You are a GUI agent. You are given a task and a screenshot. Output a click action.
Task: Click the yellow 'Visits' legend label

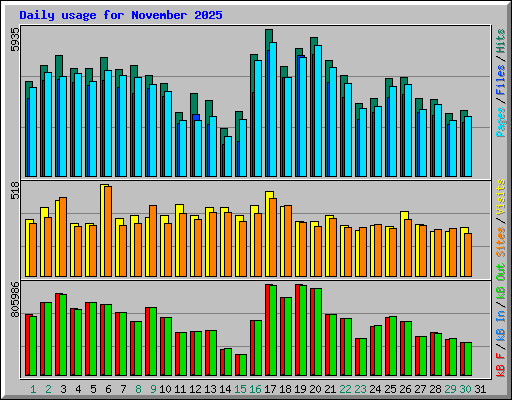click(501, 197)
